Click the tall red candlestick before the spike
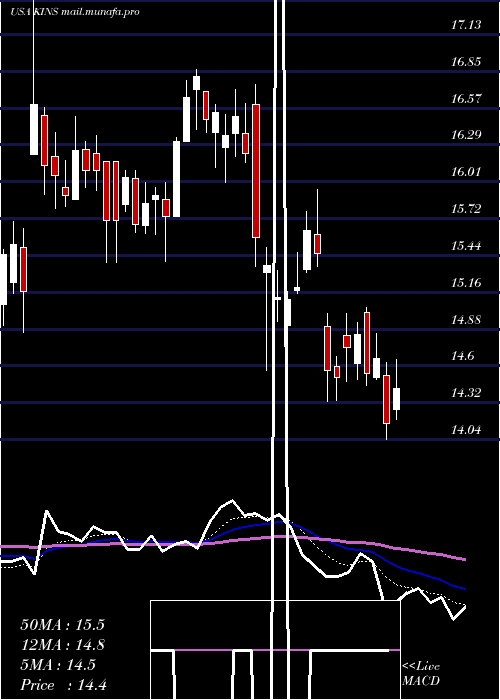The height and width of the screenshot is (700, 500). 256,171
